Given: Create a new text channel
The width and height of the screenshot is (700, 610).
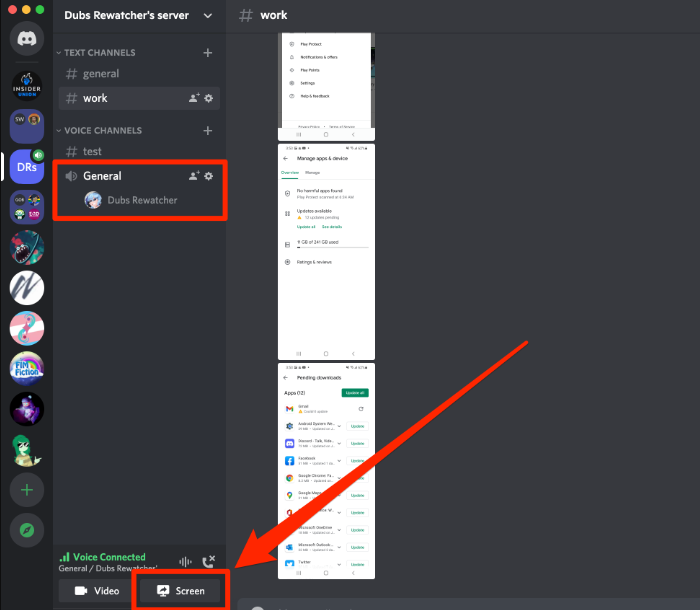Looking at the screenshot, I should (x=208, y=53).
